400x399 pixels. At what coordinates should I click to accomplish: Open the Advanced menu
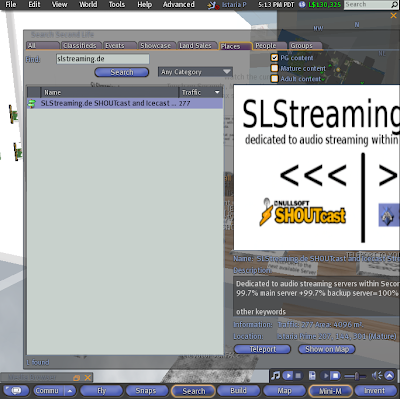coord(179,4)
